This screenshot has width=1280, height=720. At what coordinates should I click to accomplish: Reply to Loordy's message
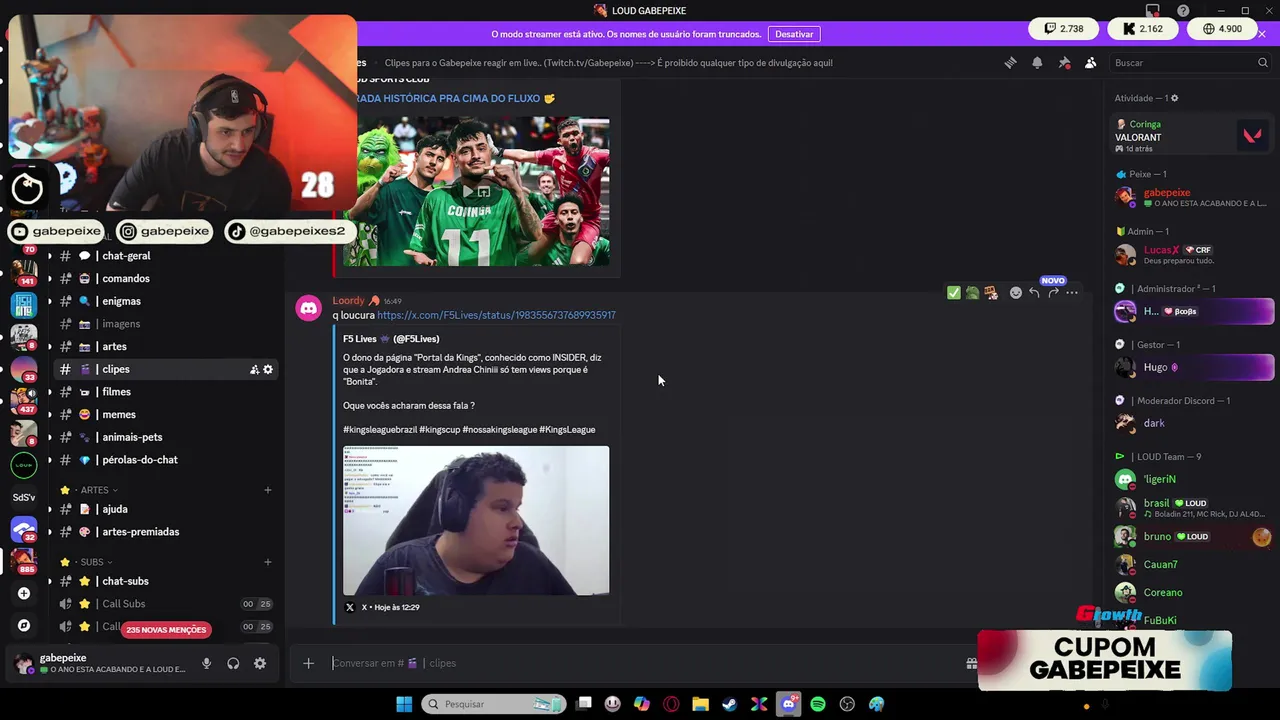[x=1034, y=293]
